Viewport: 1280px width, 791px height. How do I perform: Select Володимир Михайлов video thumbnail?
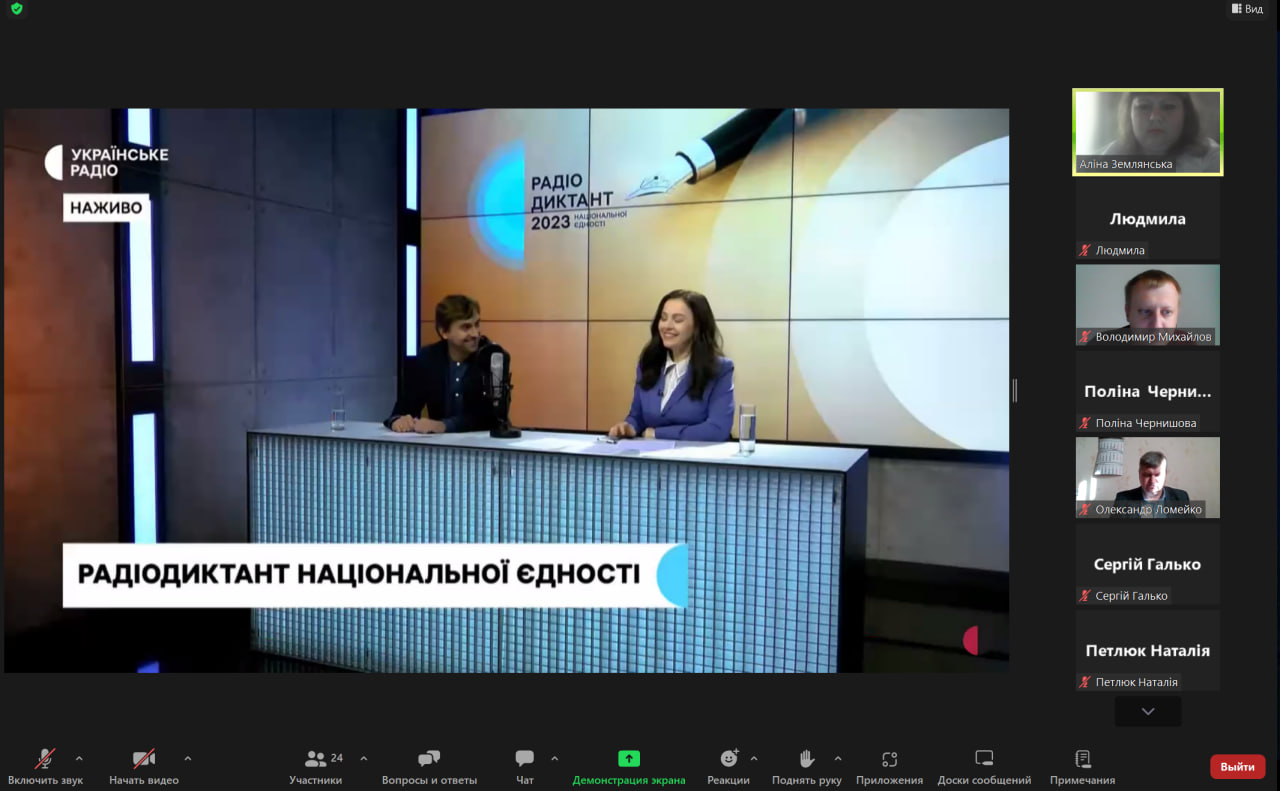(1148, 305)
